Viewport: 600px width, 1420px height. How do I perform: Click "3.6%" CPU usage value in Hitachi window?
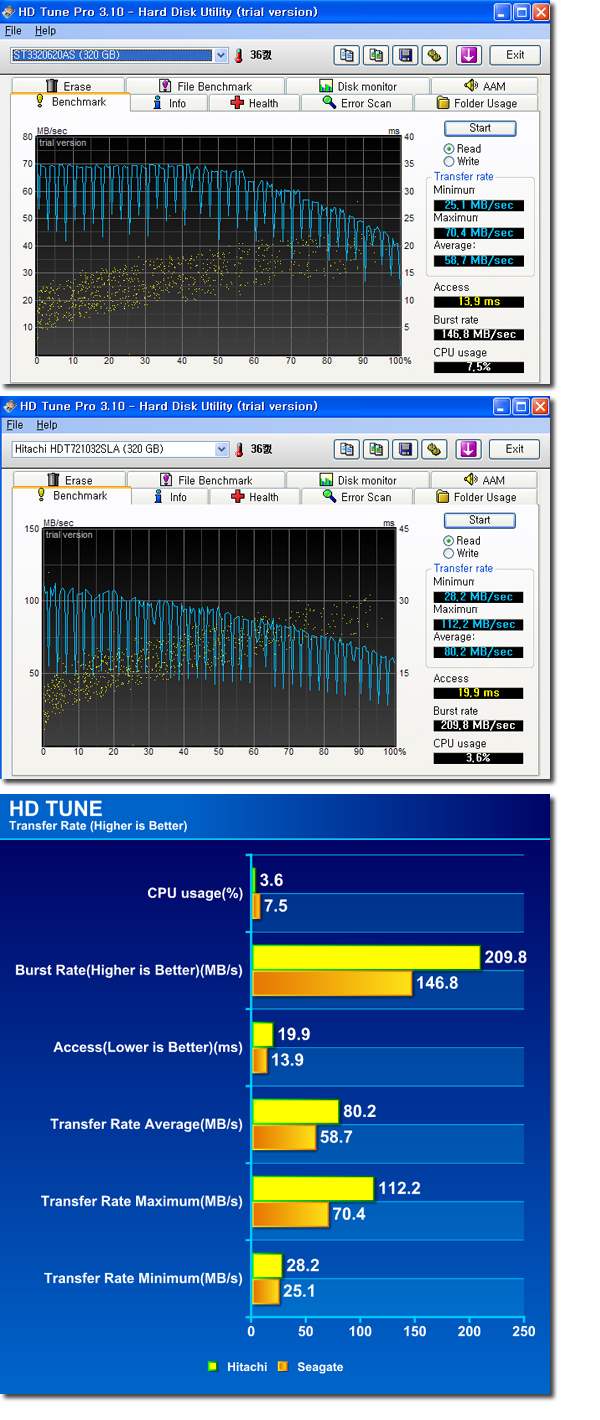[x=478, y=758]
